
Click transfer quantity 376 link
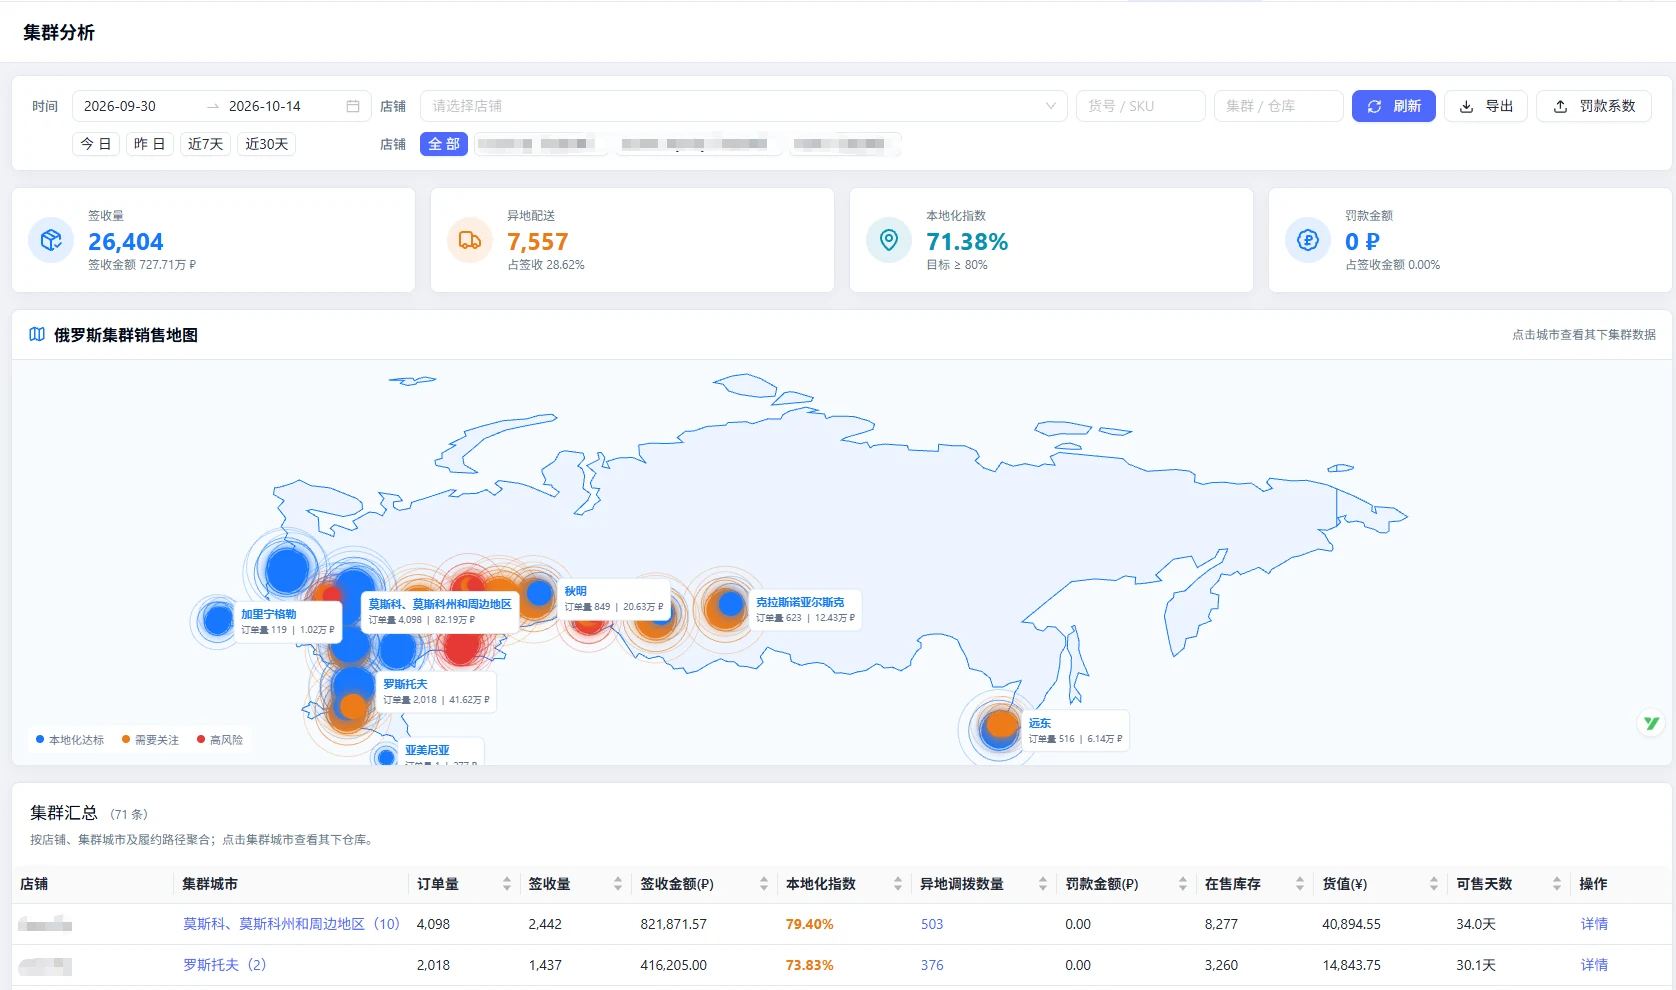[x=932, y=965]
